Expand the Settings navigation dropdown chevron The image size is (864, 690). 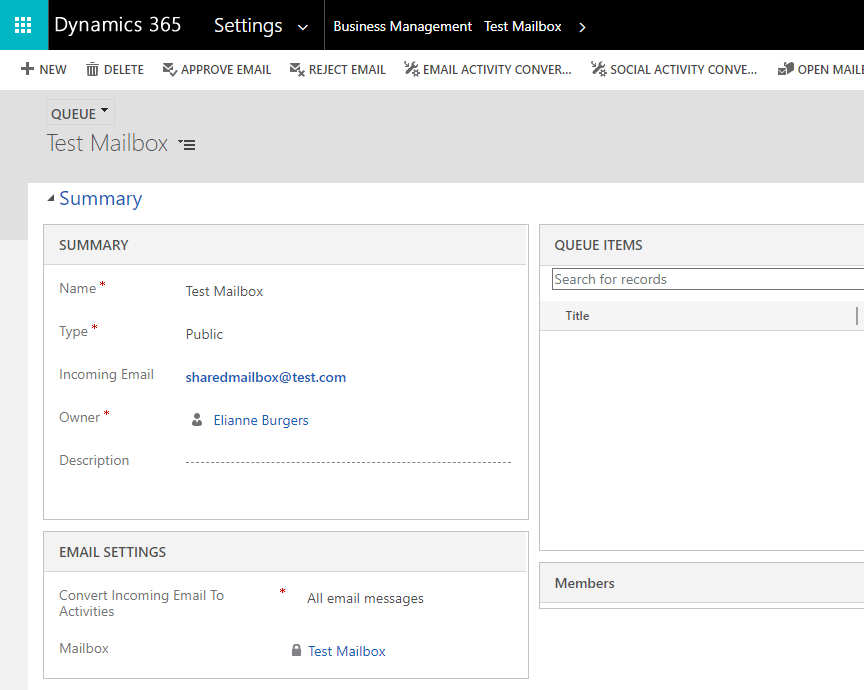click(303, 27)
